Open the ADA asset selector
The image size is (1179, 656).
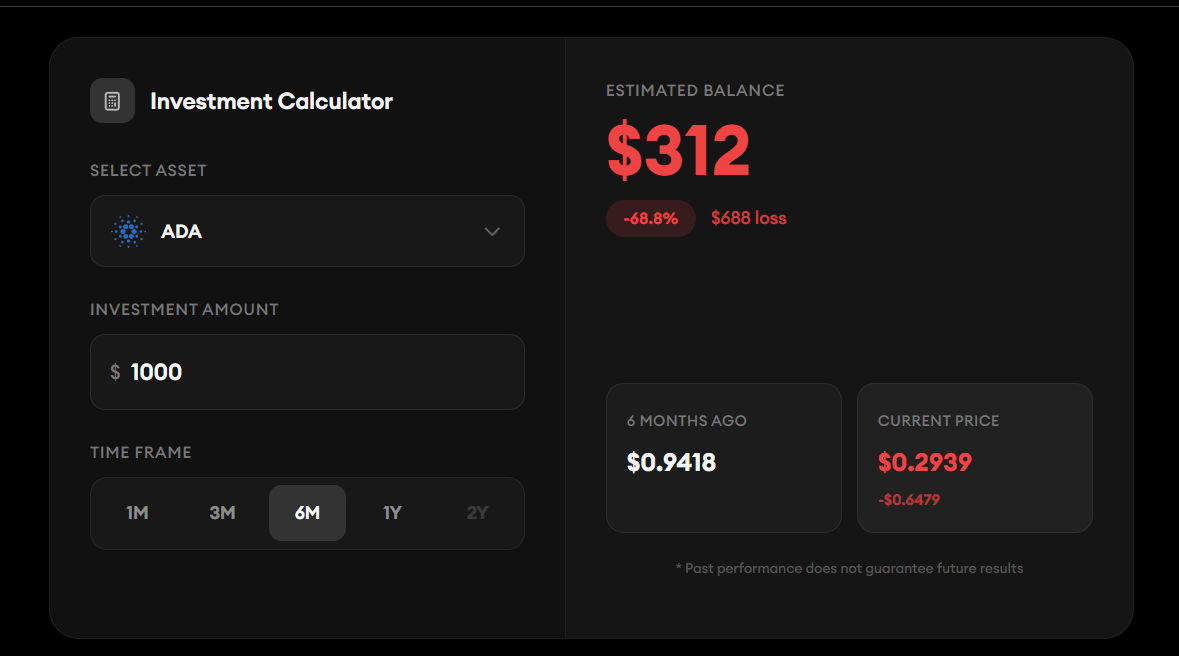pyautogui.click(x=307, y=231)
